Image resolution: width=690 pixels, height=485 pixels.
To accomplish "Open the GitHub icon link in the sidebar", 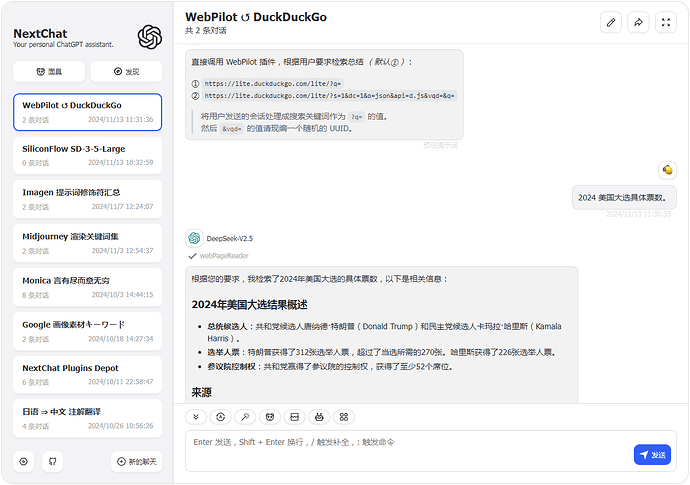I will pos(52,462).
